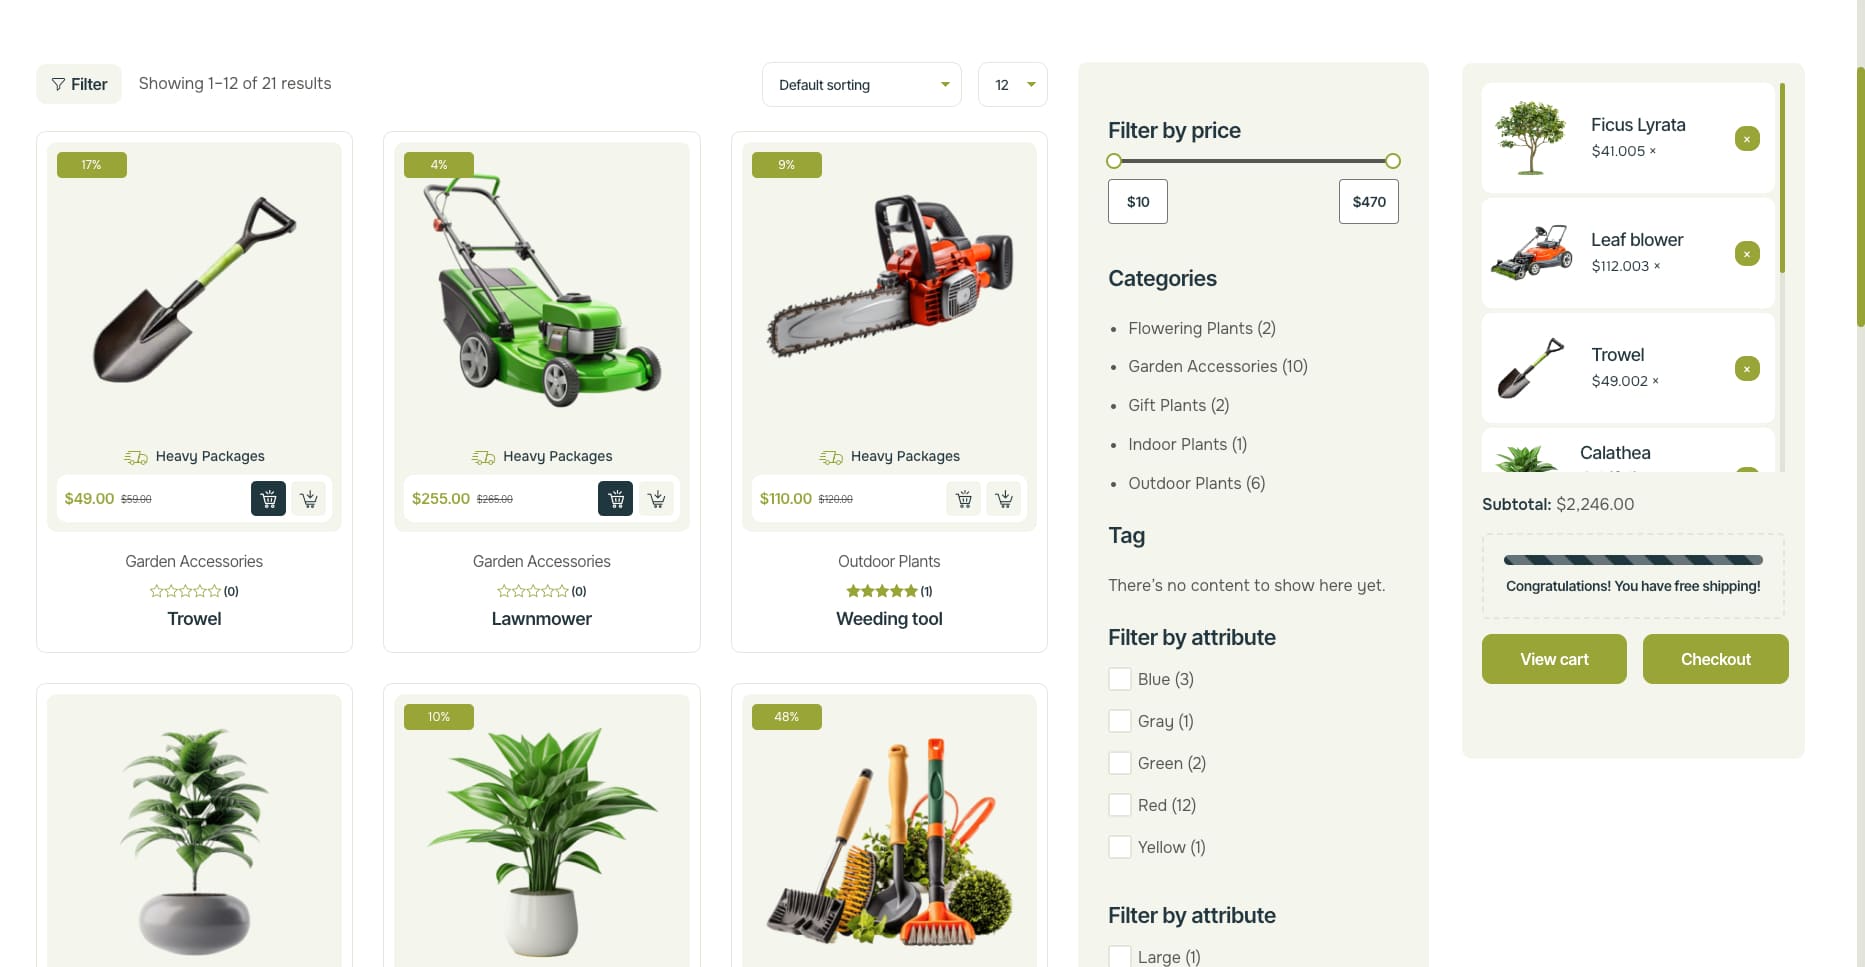Screen dimensions: 1865x967
Task: Open the Default sorting dropdown
Action: point(862,85)
